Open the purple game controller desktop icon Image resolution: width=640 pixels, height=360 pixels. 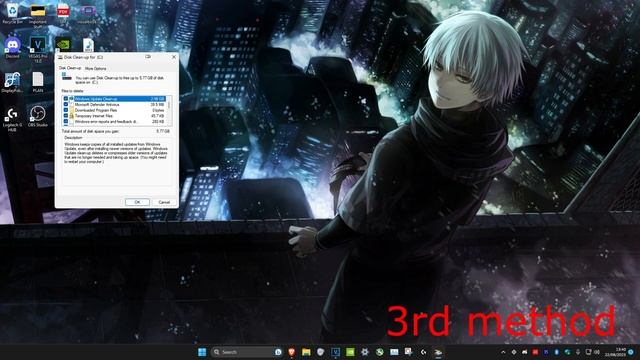87,13
